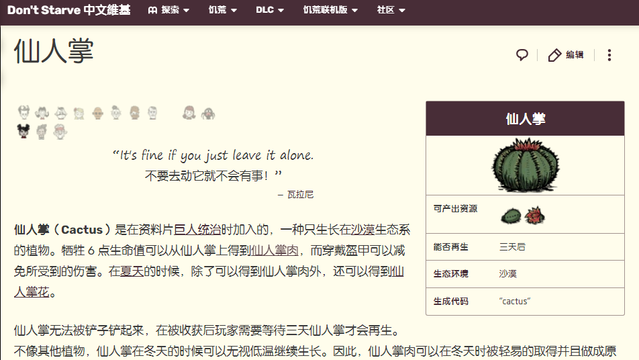Select Wickerbottom's hair-bun portrait icon
Viewport: 639px width, 360px height.
tap(116, 112)
